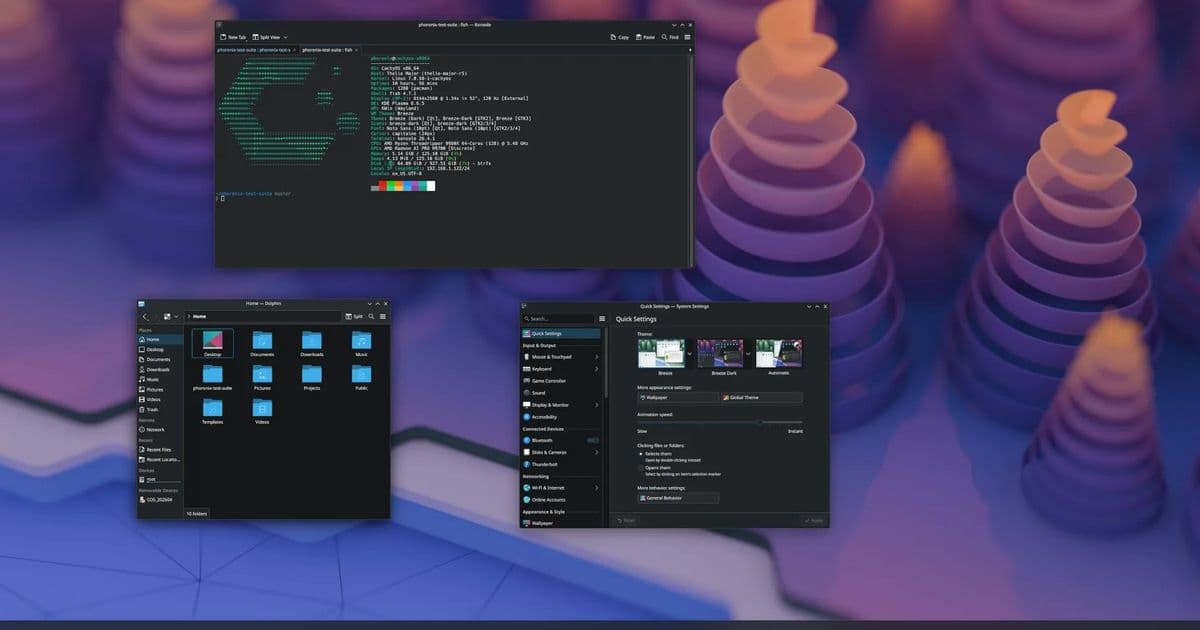Open Trash in Dolphin sidebar
Image resolution: width=1200 pixels, height=630 pixels.
161,409
